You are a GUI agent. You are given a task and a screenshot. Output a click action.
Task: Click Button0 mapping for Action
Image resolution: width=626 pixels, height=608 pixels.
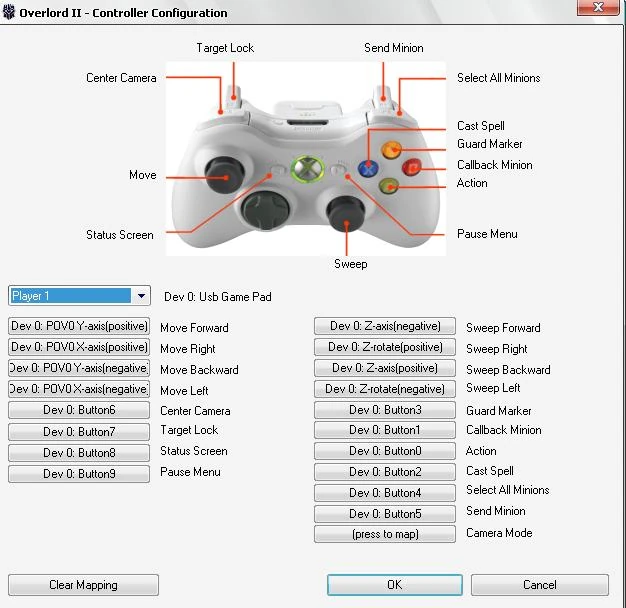[385, 451]
